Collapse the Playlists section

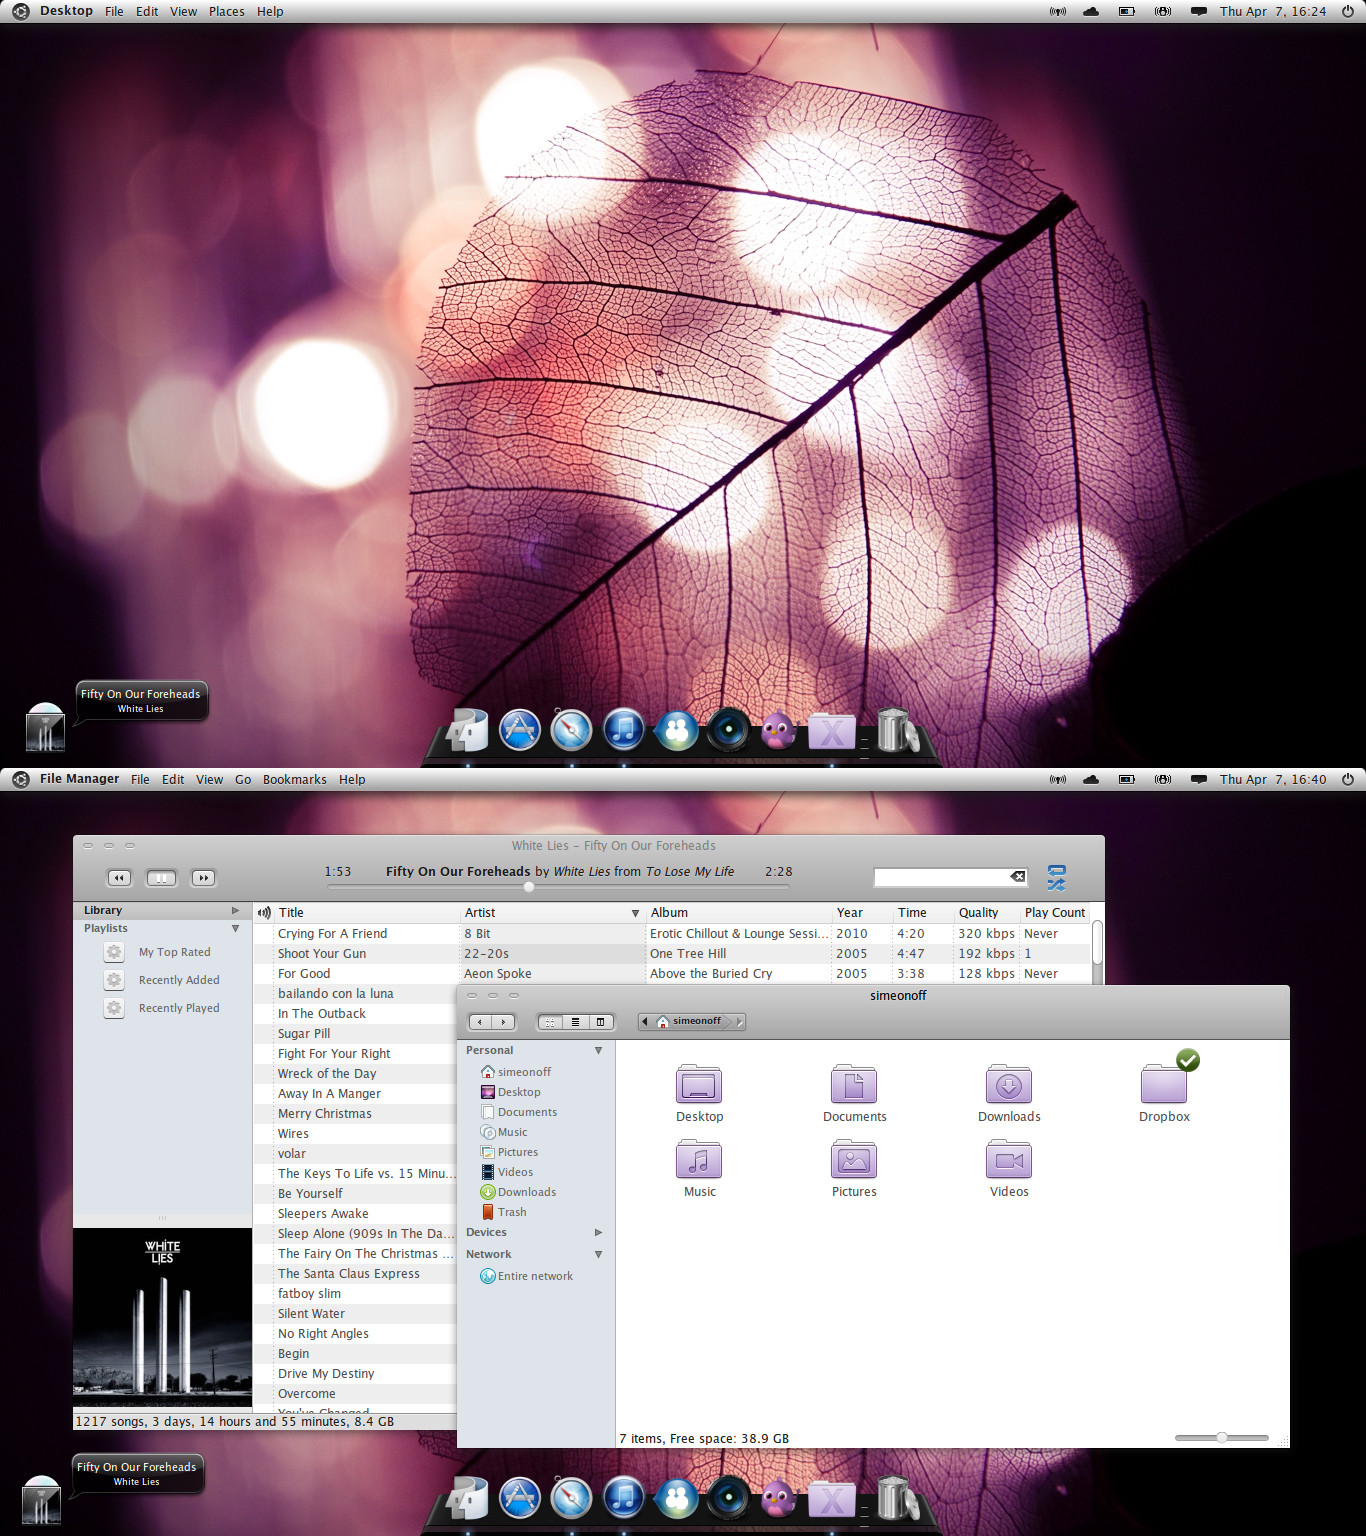(x=236, y=928)
